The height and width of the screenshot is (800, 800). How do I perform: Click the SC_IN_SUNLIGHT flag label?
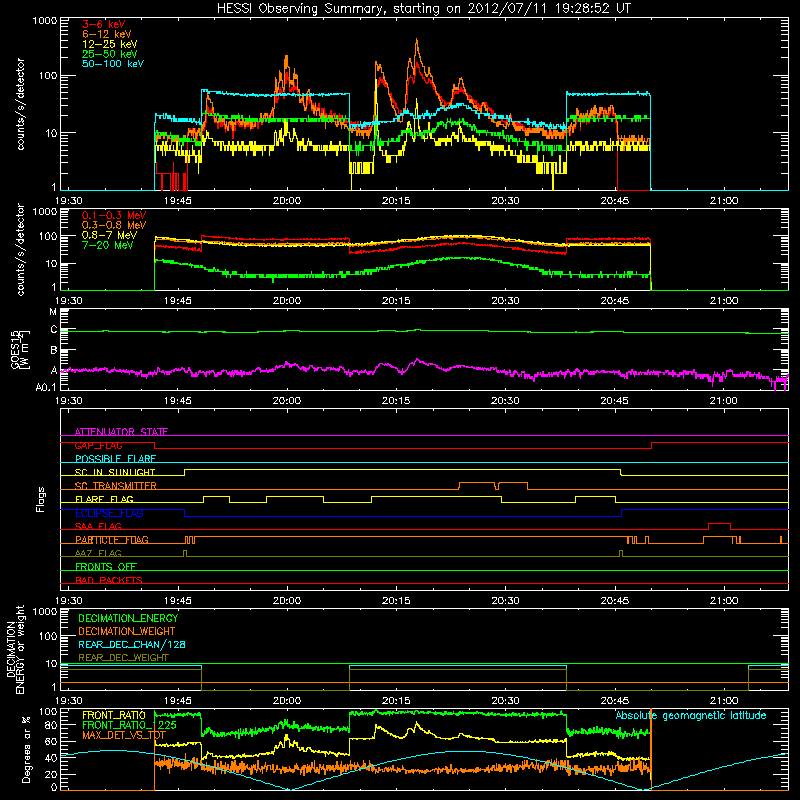coord(115,472)
